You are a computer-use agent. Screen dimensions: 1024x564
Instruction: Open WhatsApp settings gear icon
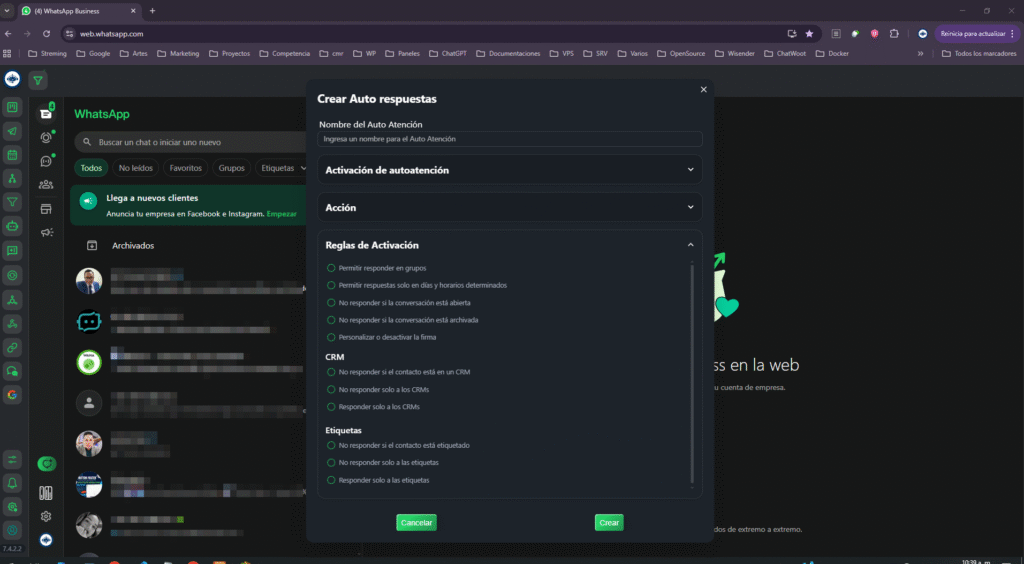click(46, 516)
